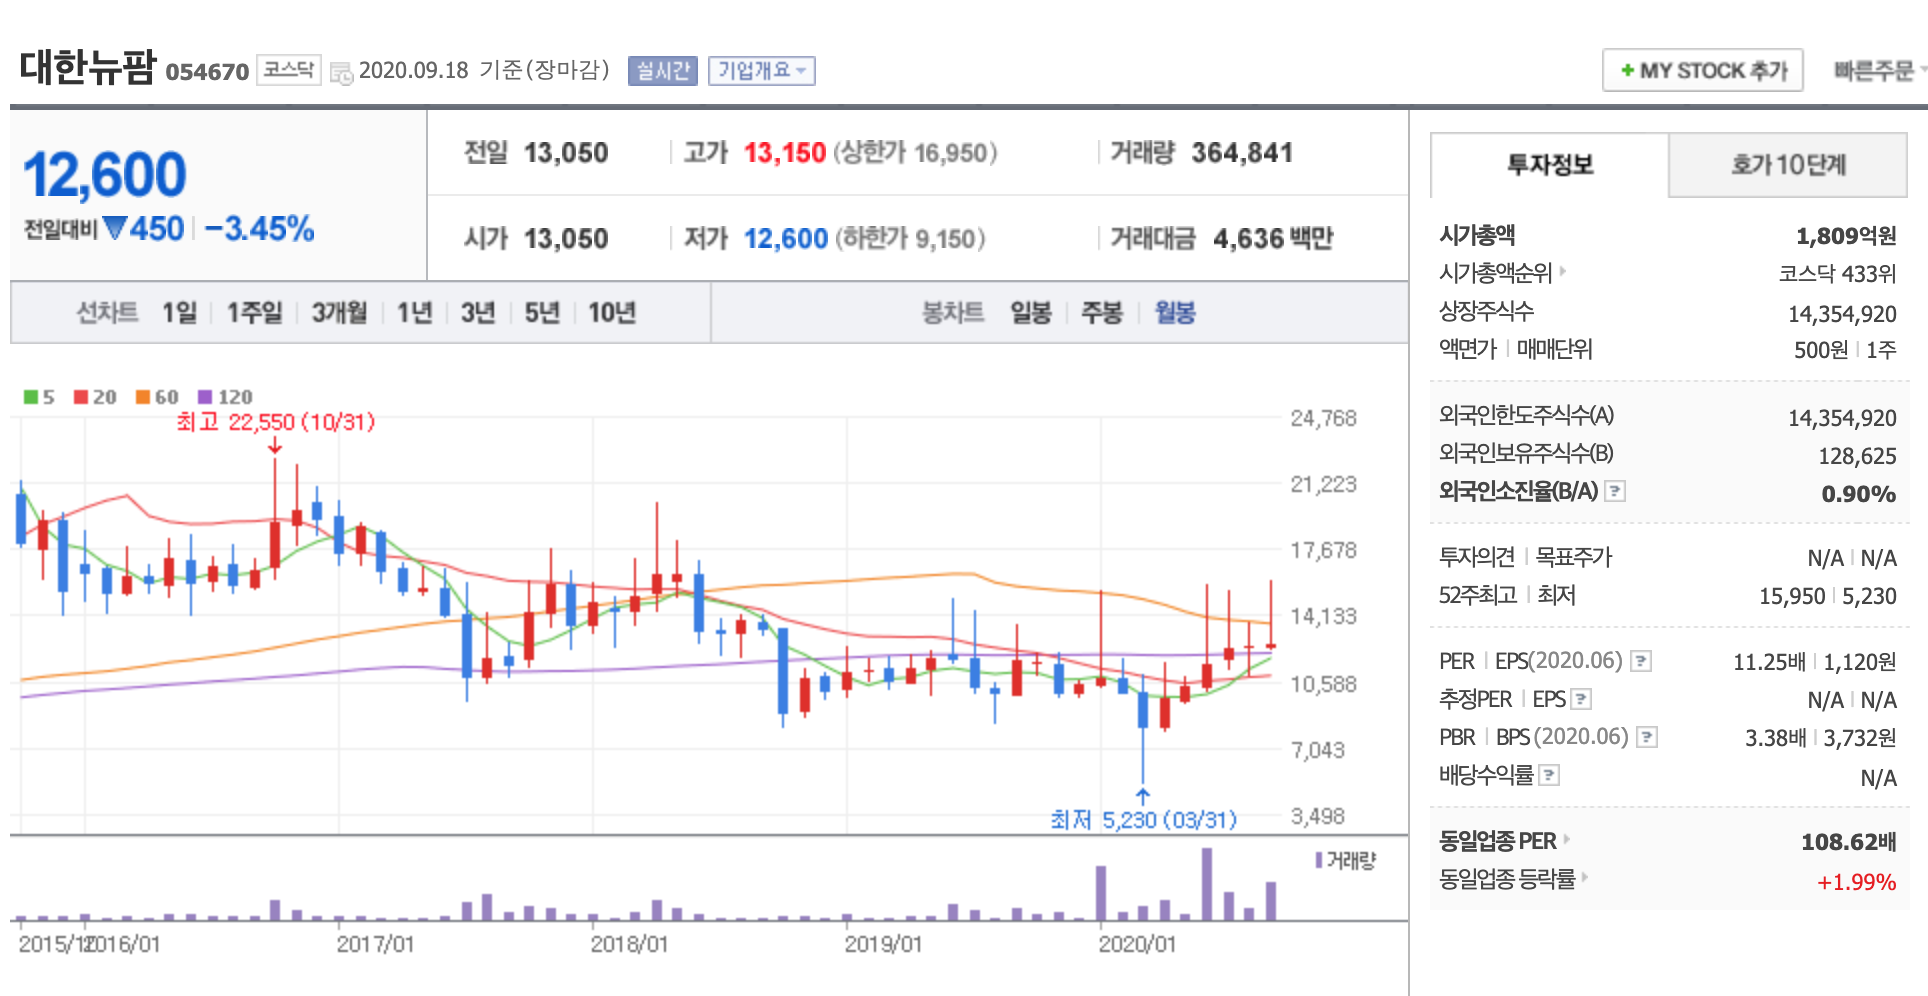Click the plus icon in MY STOCK 추가

coord(1627,70)
